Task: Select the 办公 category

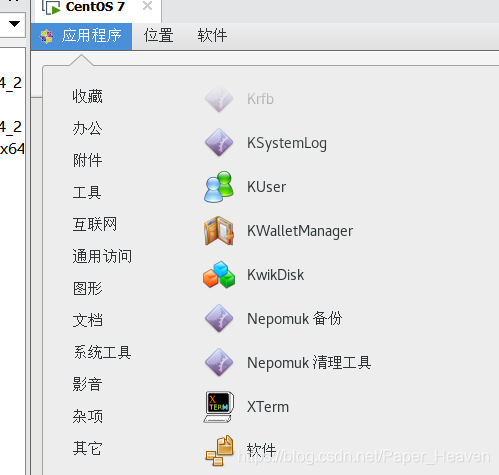Action: tap(87, 128)
